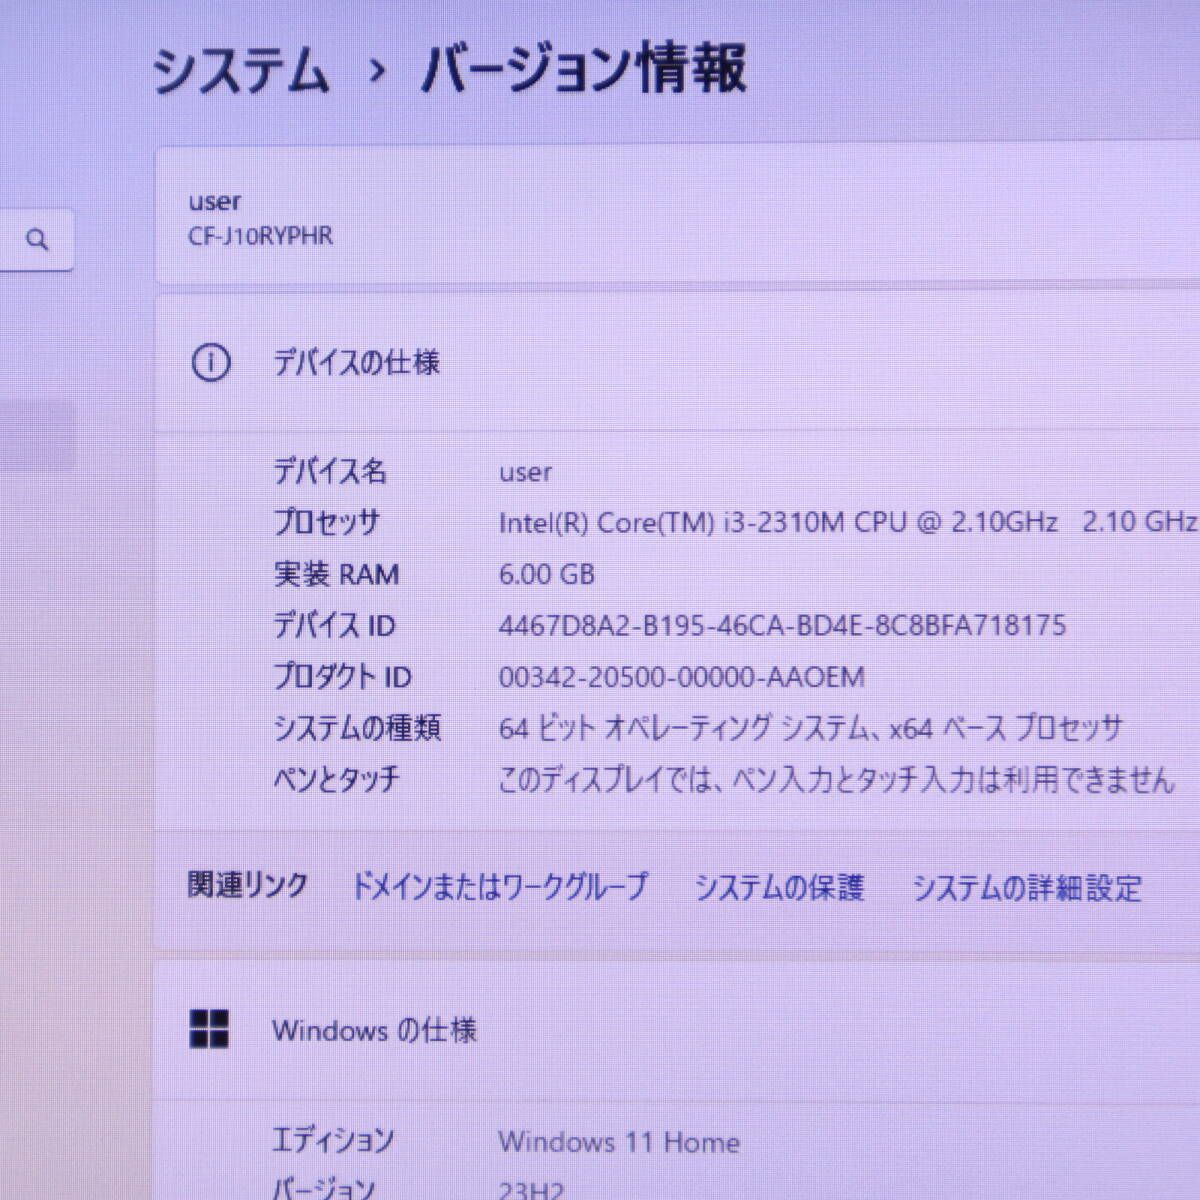The image size is (1200, 1200).
Task: Click the 関連リンク label
Action: click(248, 885)
